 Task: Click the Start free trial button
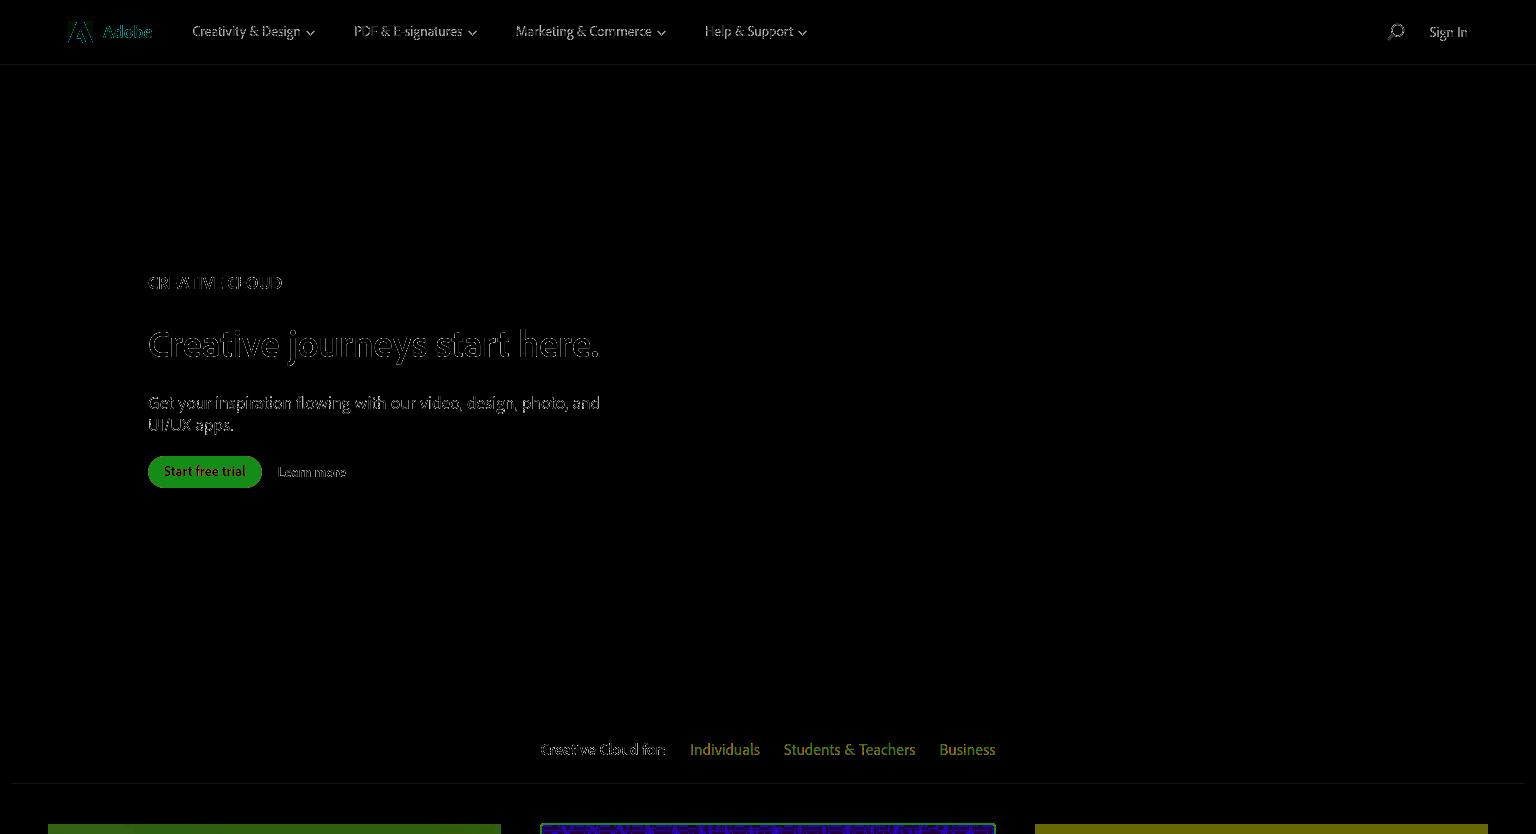[205, 472]
